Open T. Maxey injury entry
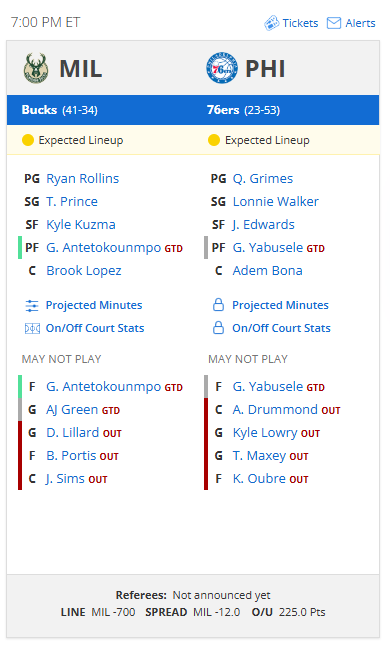 click(259, 456)
